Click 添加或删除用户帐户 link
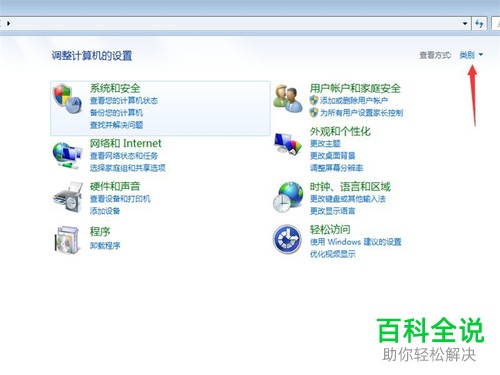The height and width of the screenshot is (375, 500). (354, 100)
